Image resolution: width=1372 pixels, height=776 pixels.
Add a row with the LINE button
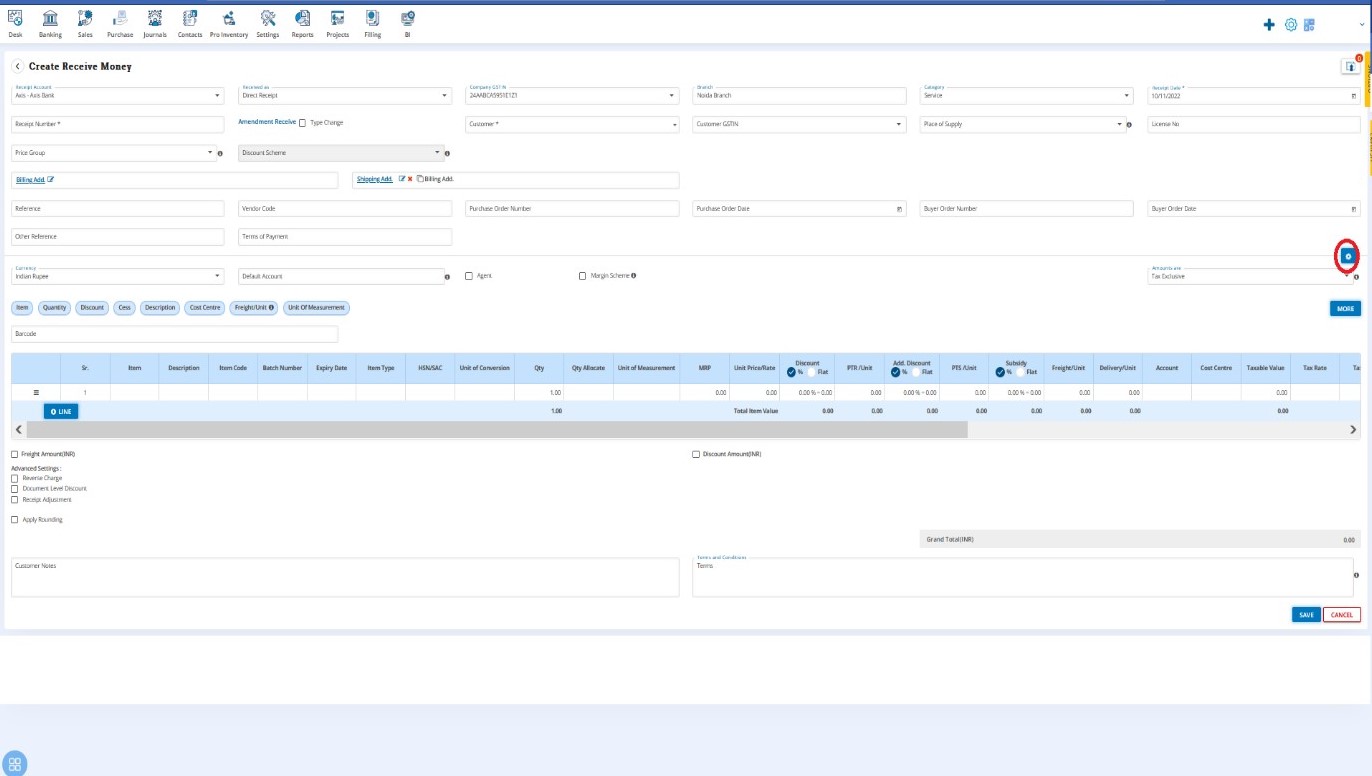point(61,411)
